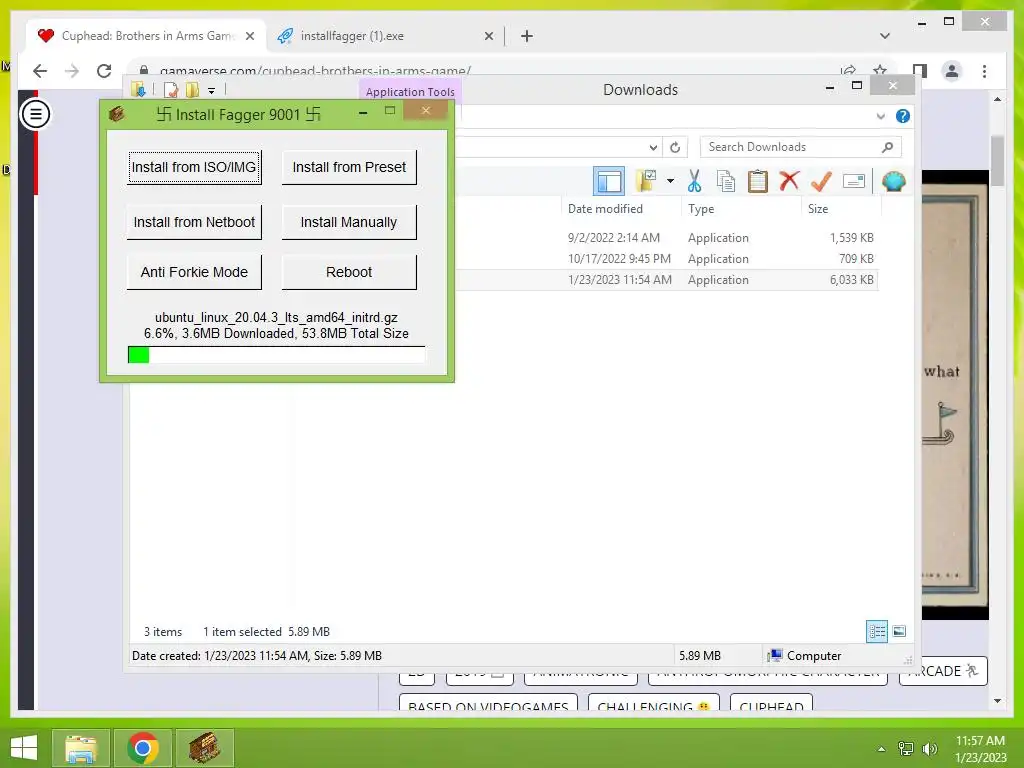This screenshot has width=1024, height=768.
Task: Open the Application Tools ribbon tab
Action: [x=410, y=91]
